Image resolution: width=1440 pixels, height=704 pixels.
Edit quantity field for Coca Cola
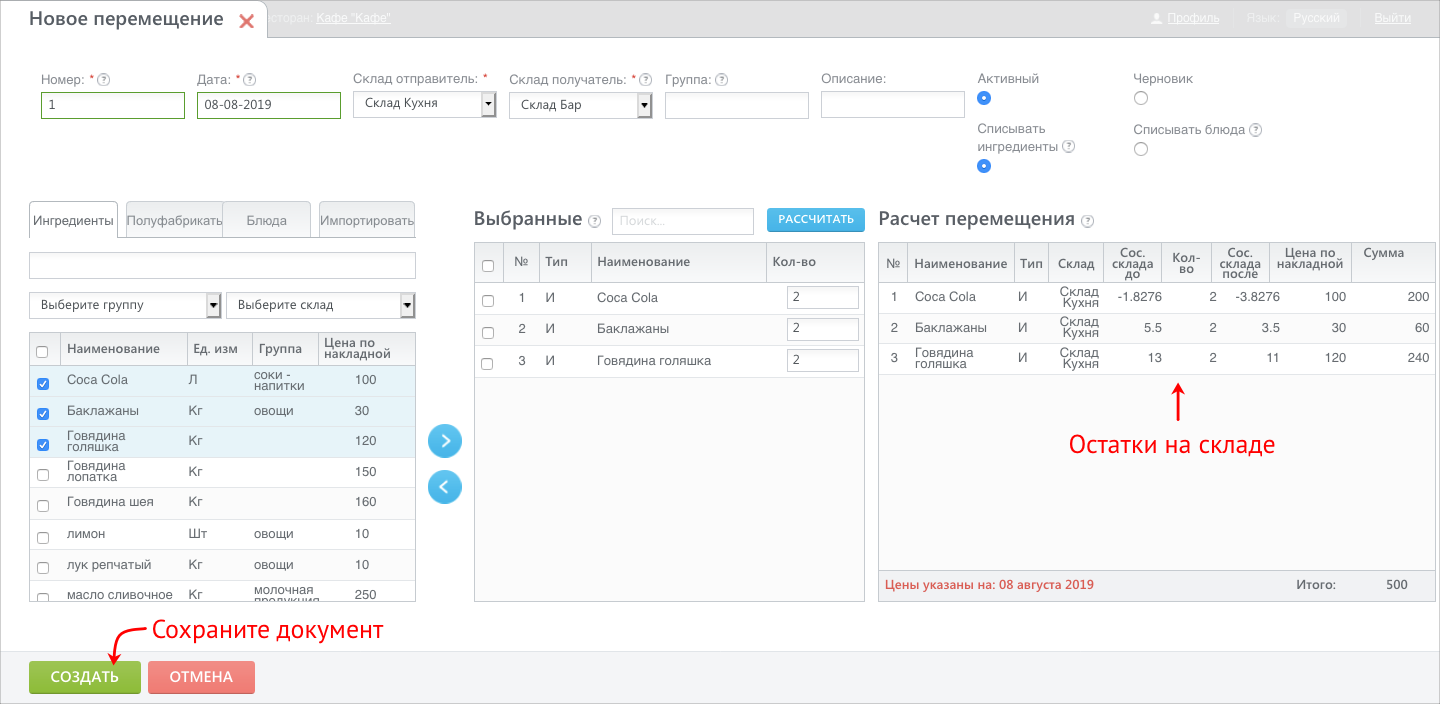point(823,297)
